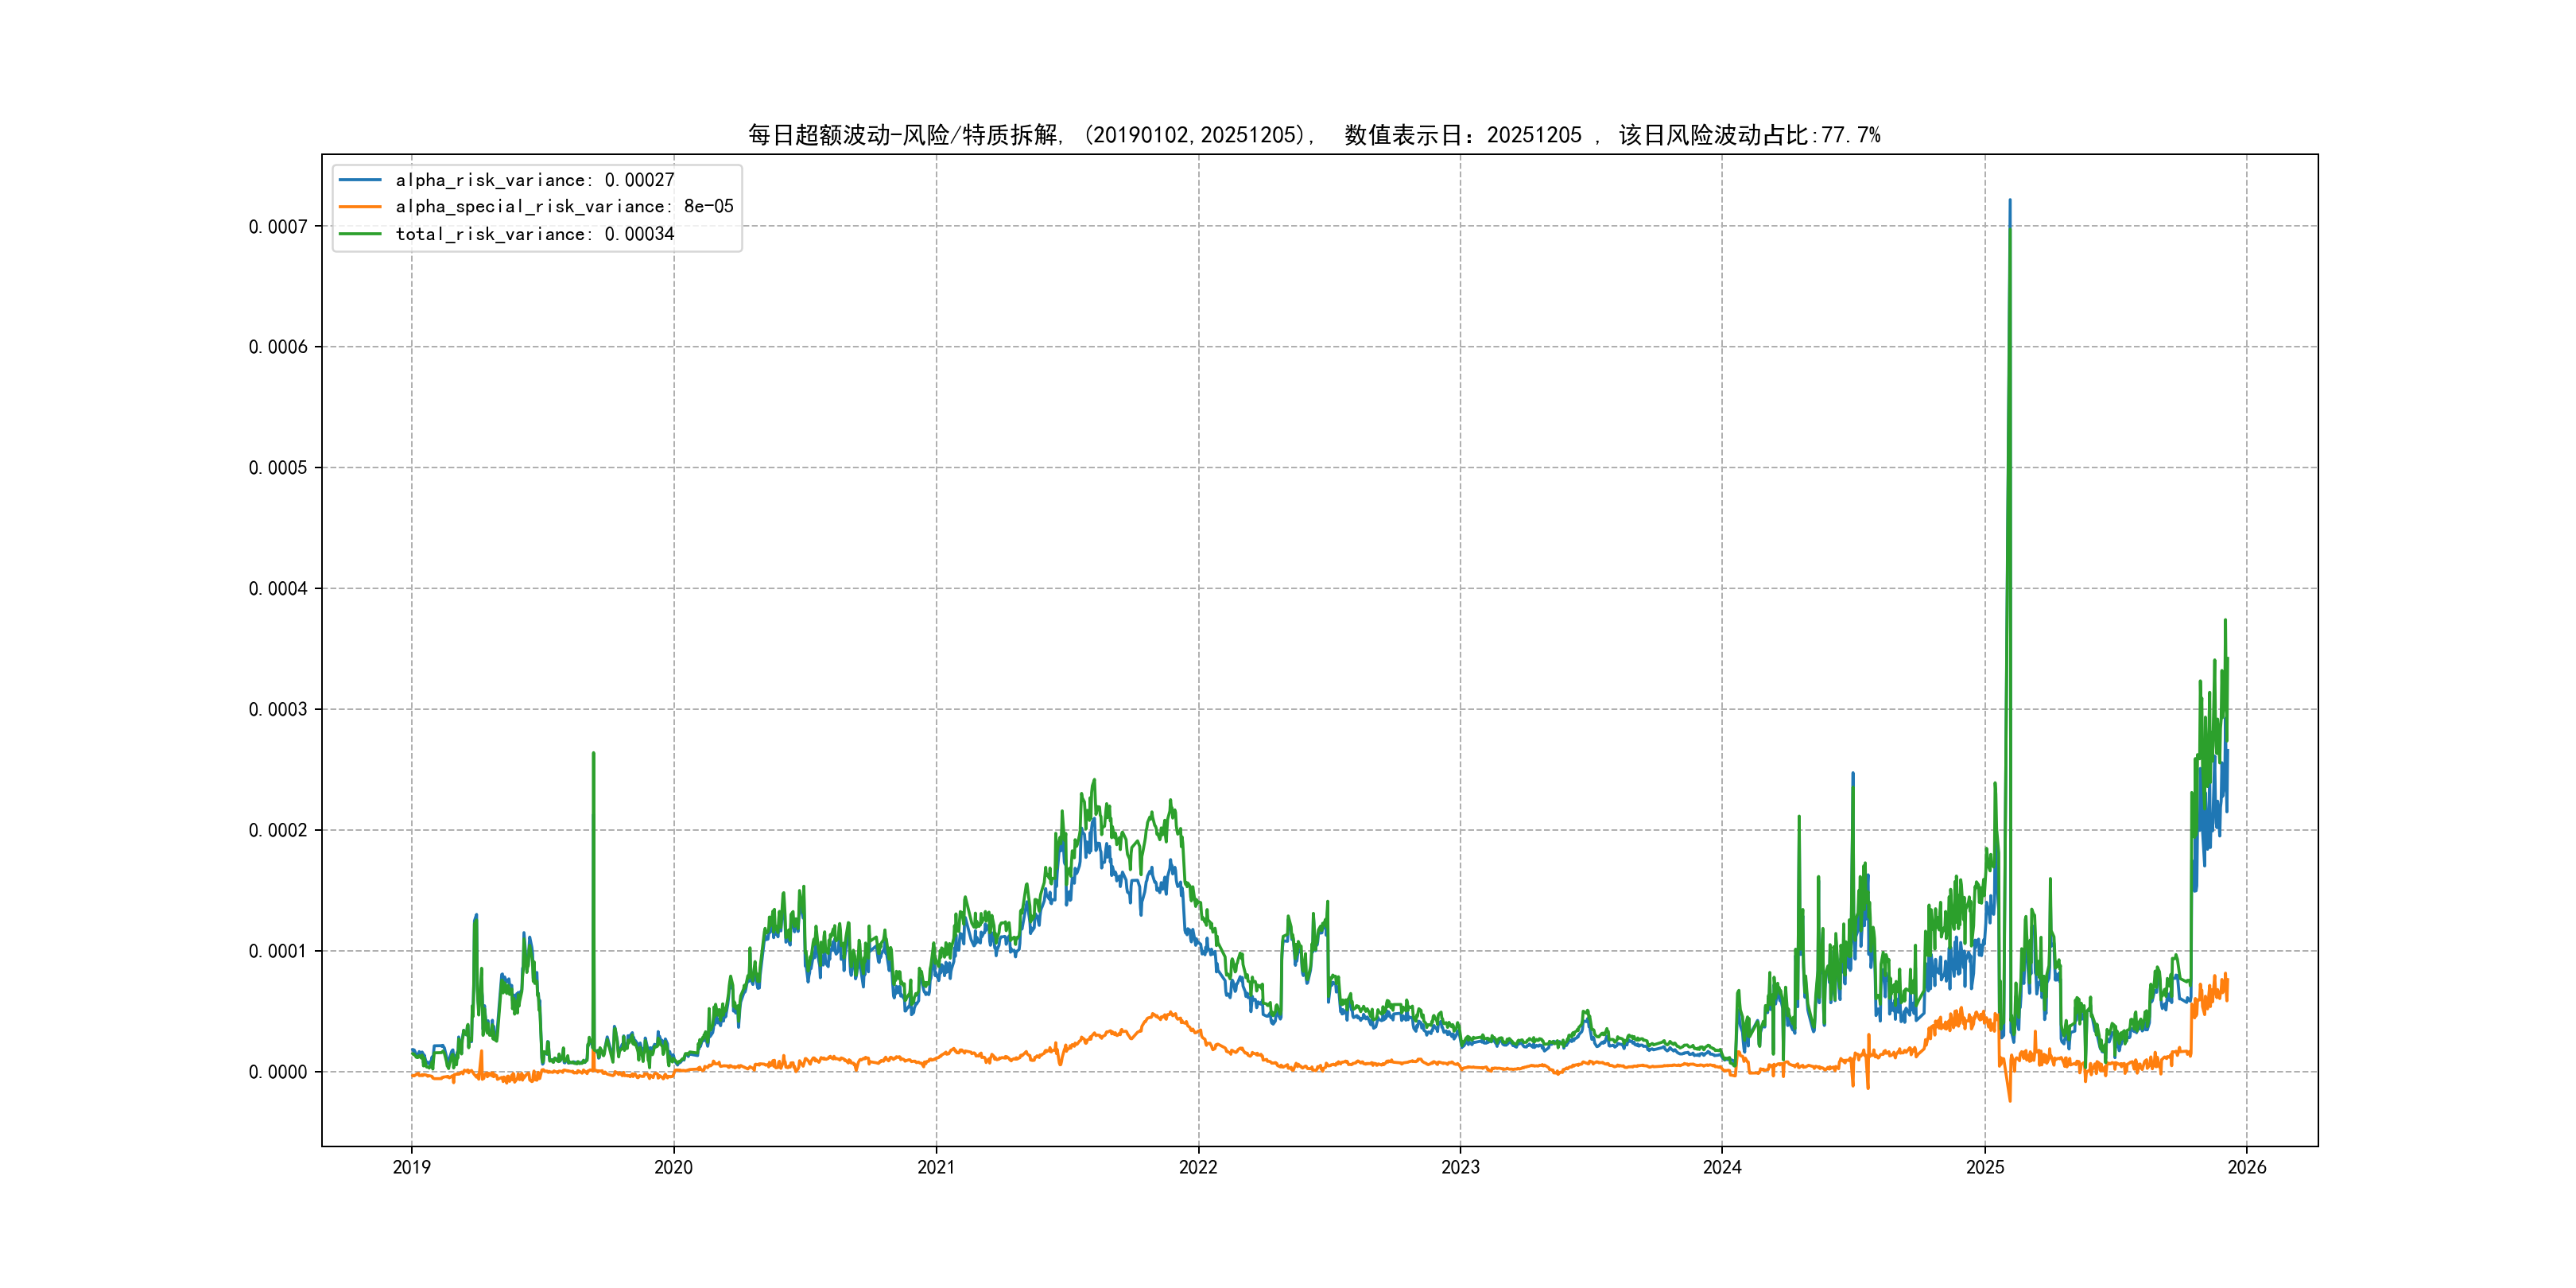This screenshot has height=1288, width=2576.
Task: Click the 2024 x-axis tick label
Action: point(1722,1167)
